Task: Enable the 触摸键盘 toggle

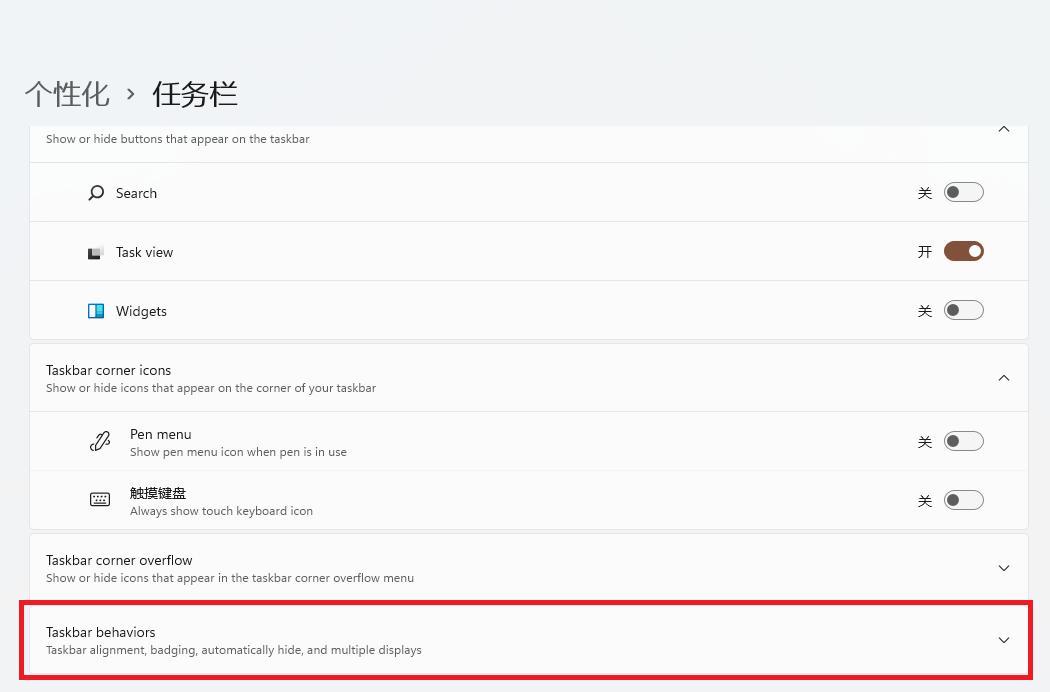Action: click(x=963, y=499)
